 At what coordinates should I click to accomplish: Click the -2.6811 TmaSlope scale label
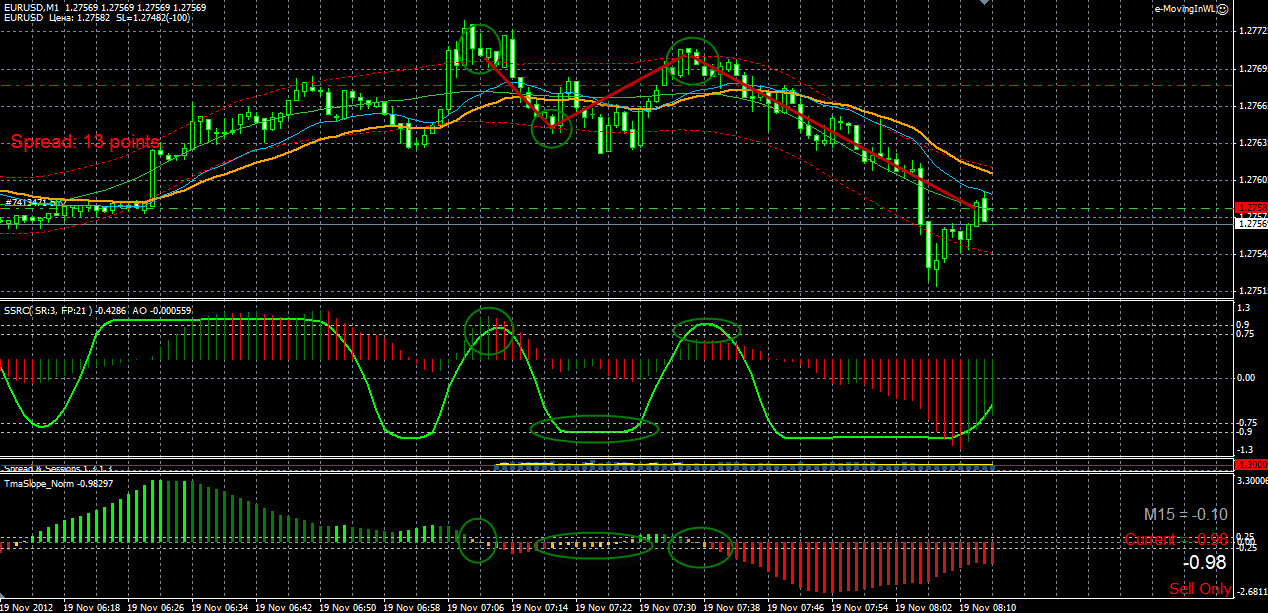click(x=1253, y=591)
